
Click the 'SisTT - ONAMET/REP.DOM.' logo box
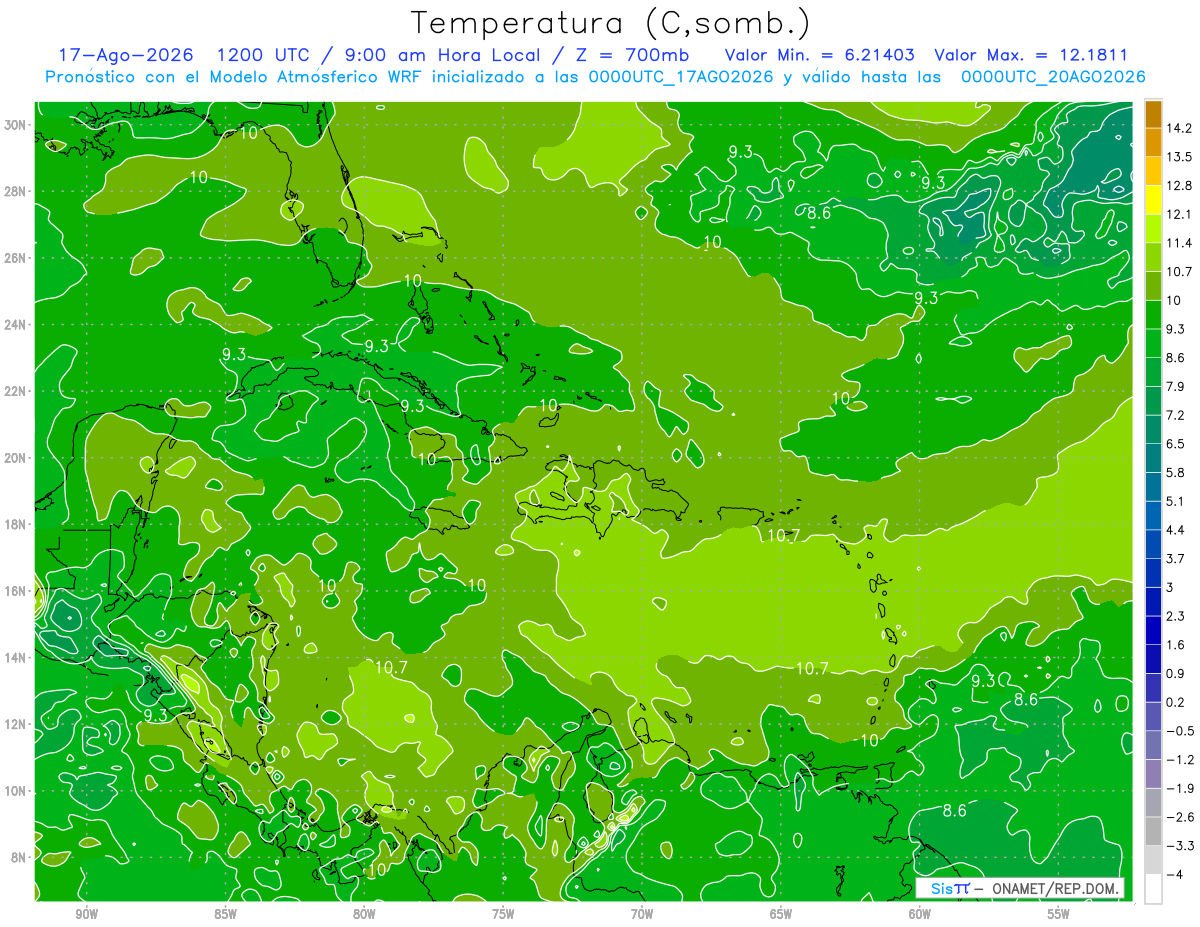1020,889
